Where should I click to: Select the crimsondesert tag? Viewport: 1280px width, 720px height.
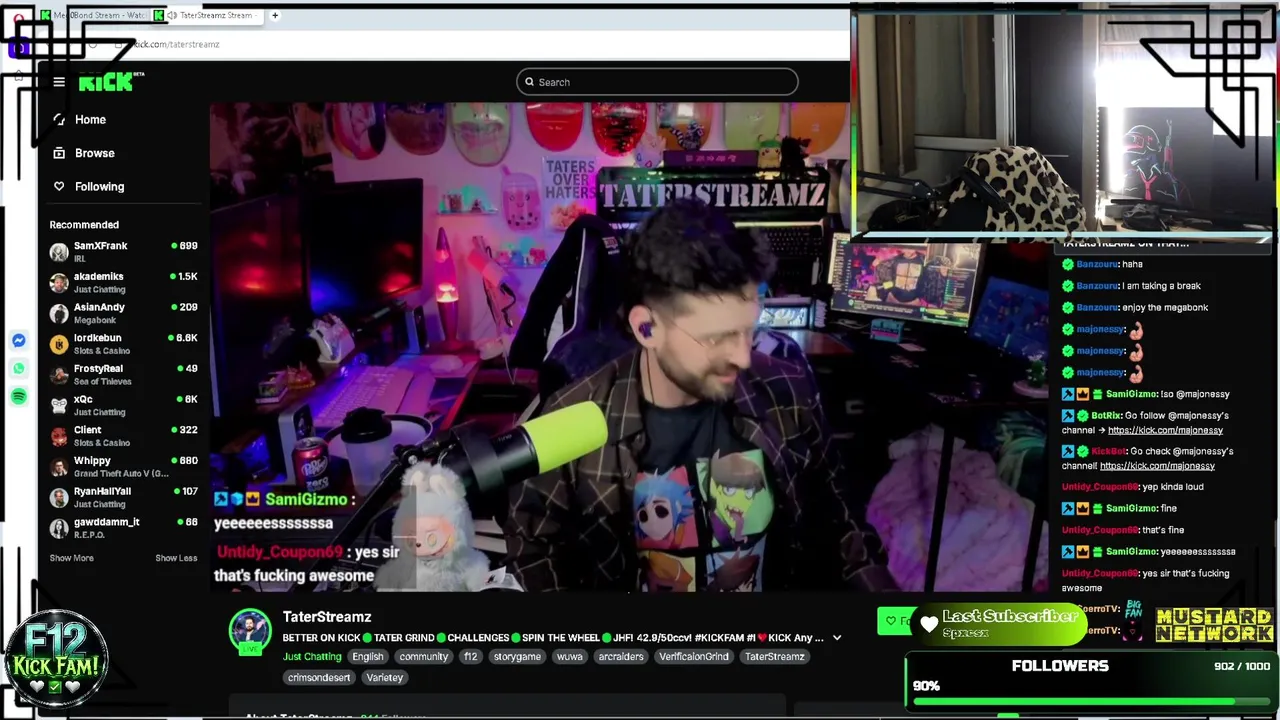pos(318,678)
